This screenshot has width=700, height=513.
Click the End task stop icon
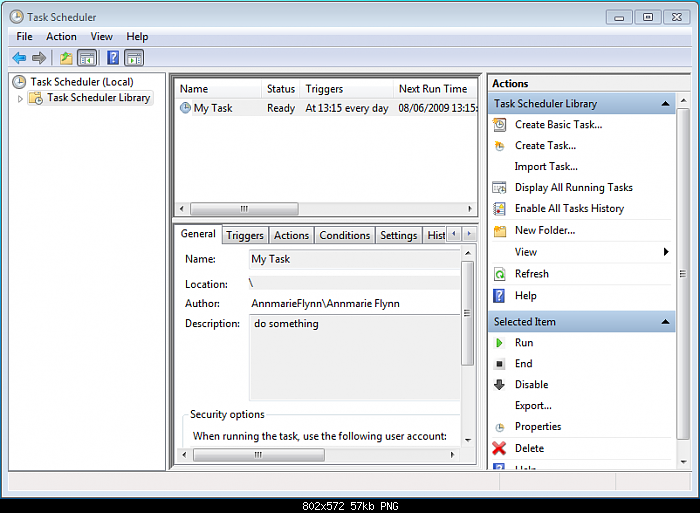[x=500, y=364]
